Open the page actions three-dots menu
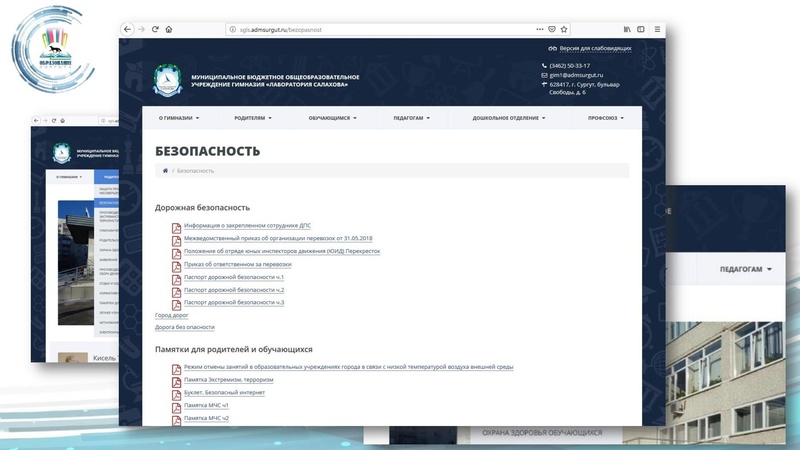 540,30
